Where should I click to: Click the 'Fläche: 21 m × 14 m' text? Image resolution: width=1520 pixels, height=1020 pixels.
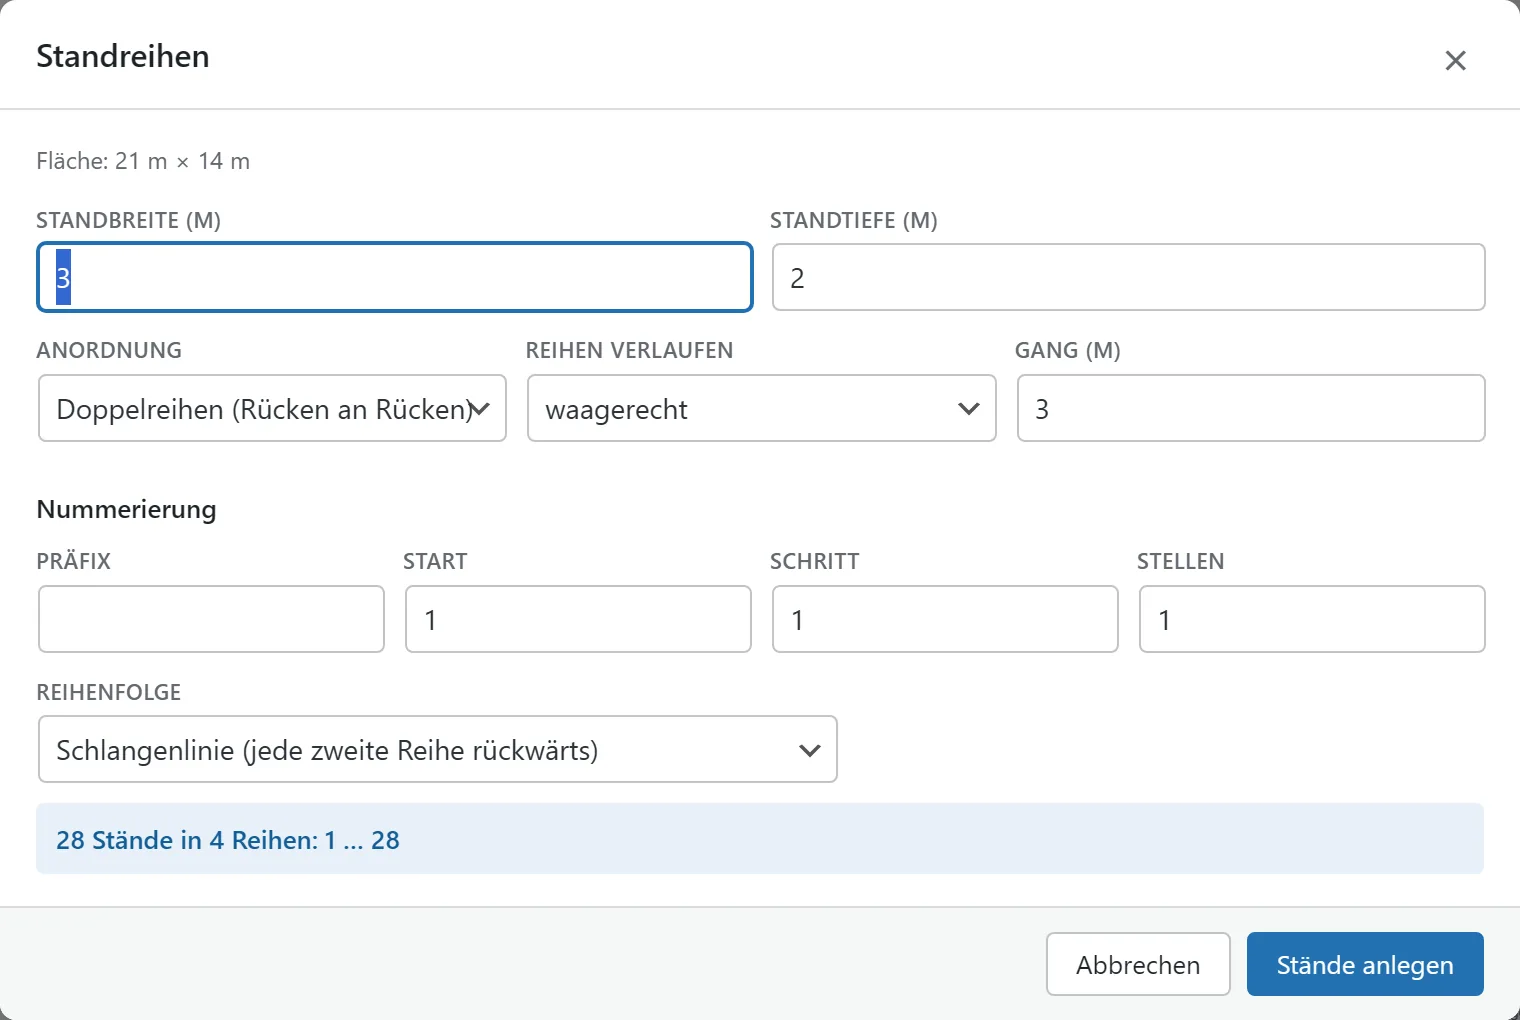coord(143,161)
